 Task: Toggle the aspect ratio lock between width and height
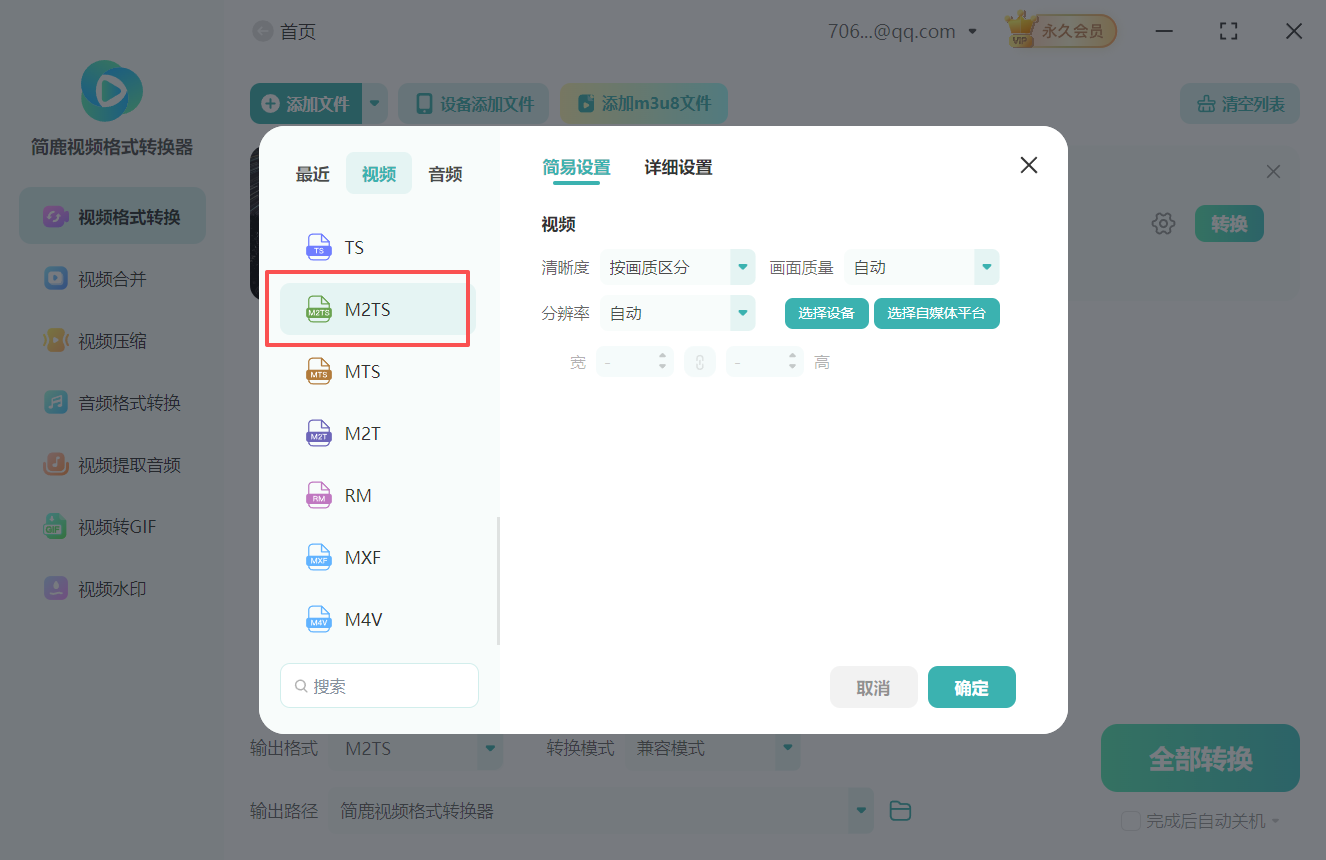click(699, 361)
